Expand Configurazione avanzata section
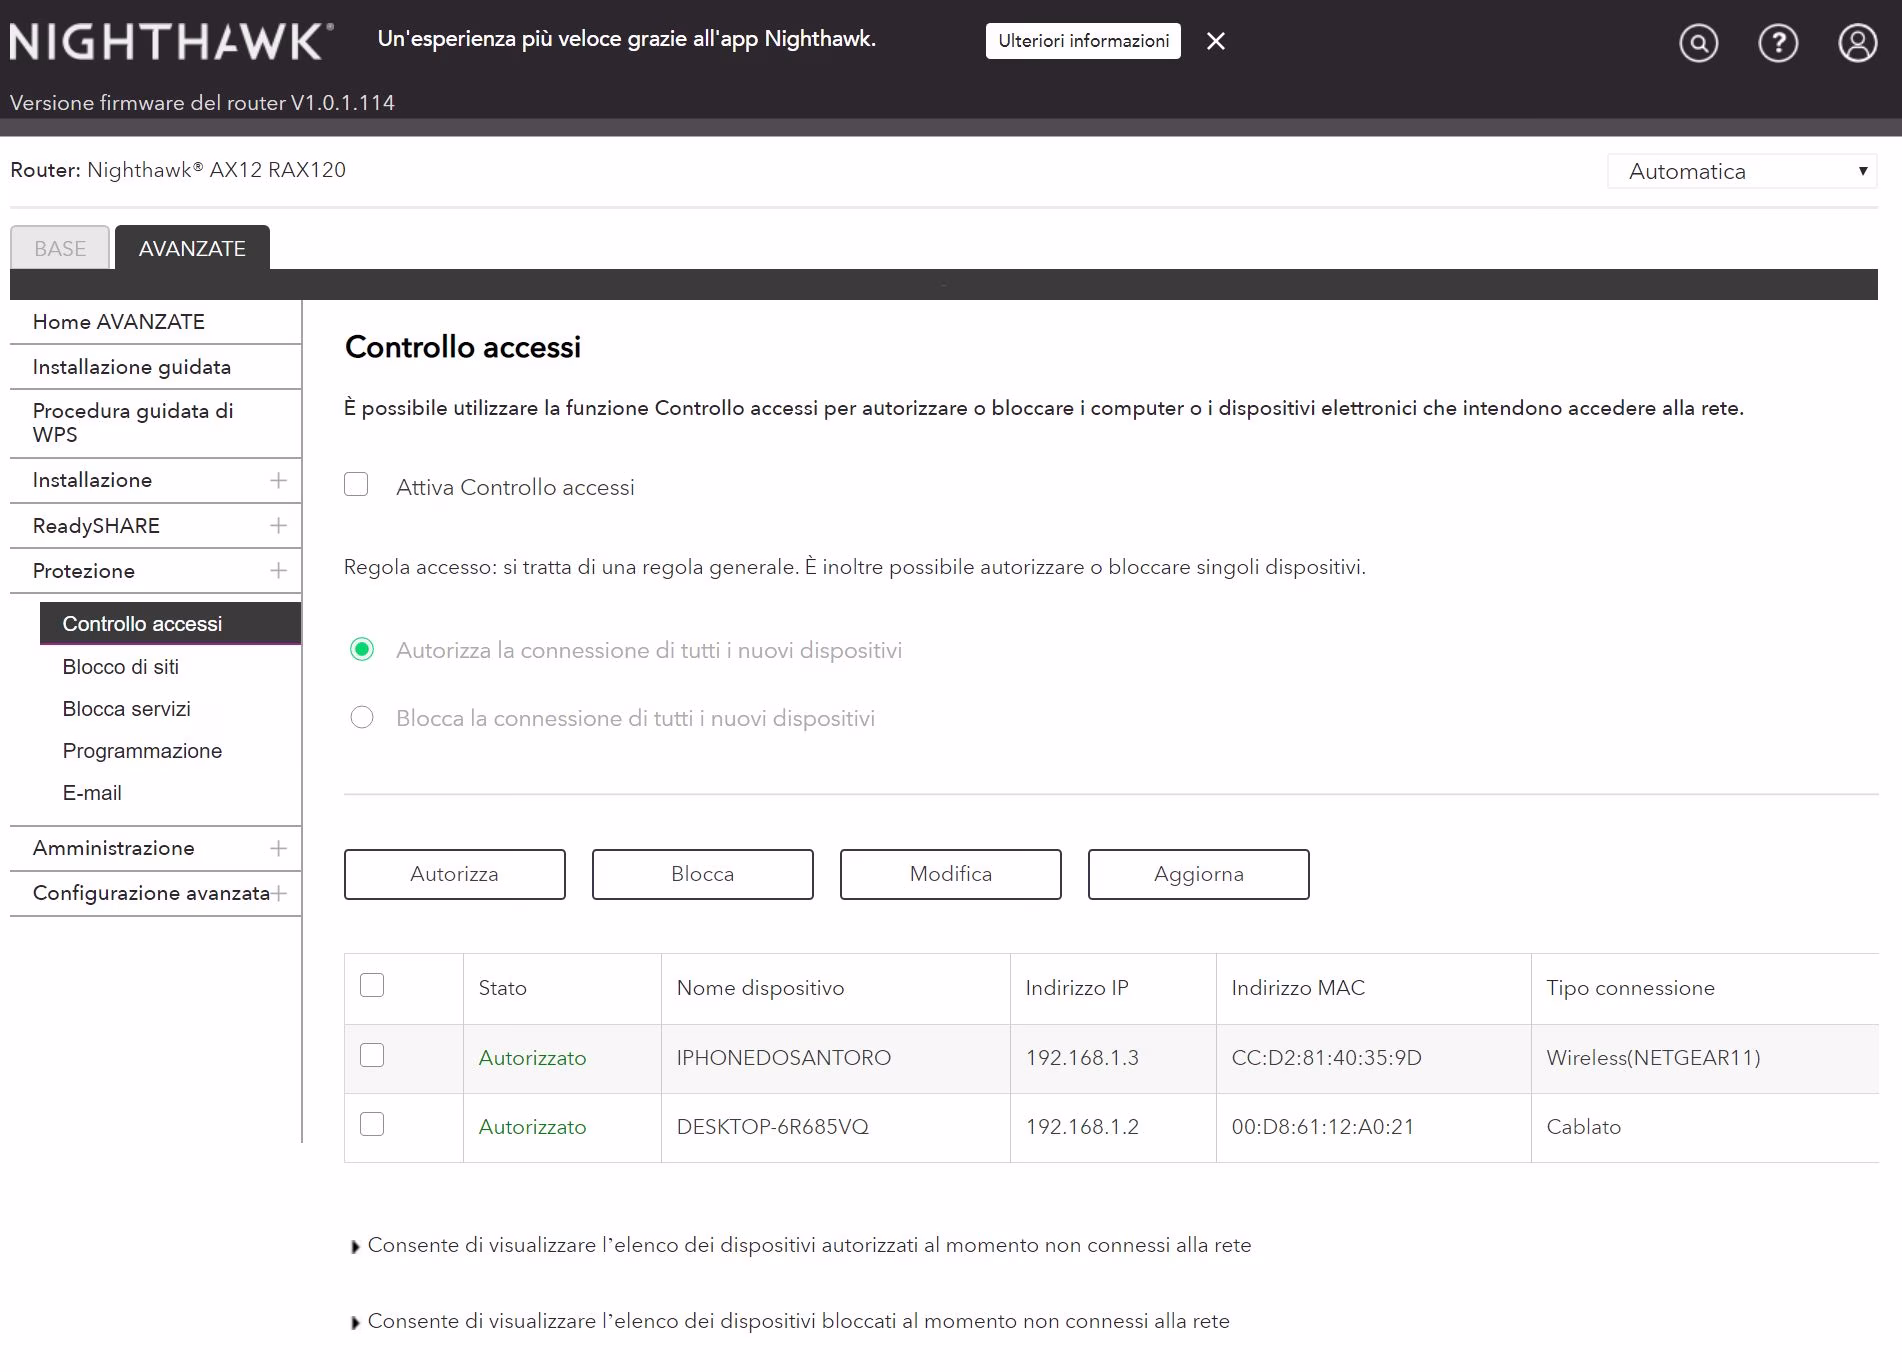The width and height of the screenshot is (1902, 1372). pos(155,893)
